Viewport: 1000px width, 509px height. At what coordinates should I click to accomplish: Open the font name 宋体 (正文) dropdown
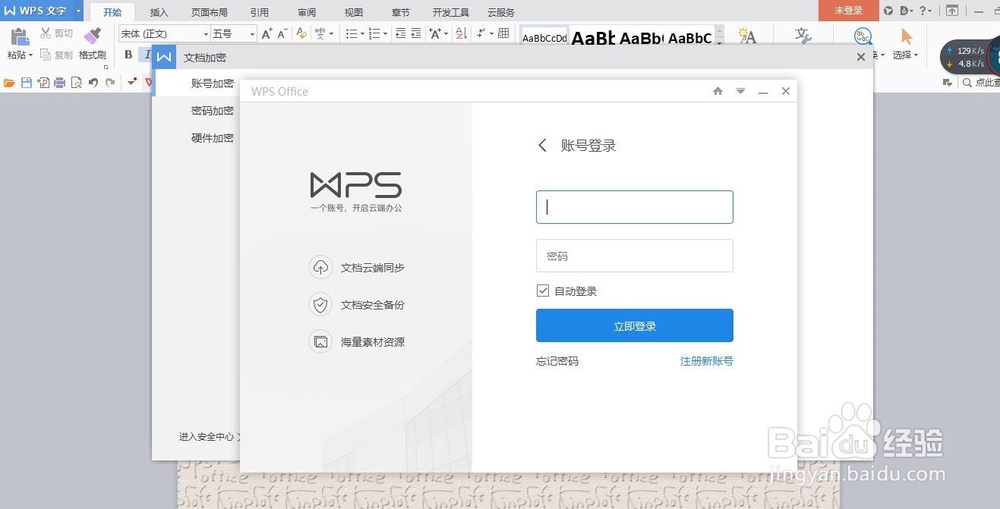coord(206,34)
